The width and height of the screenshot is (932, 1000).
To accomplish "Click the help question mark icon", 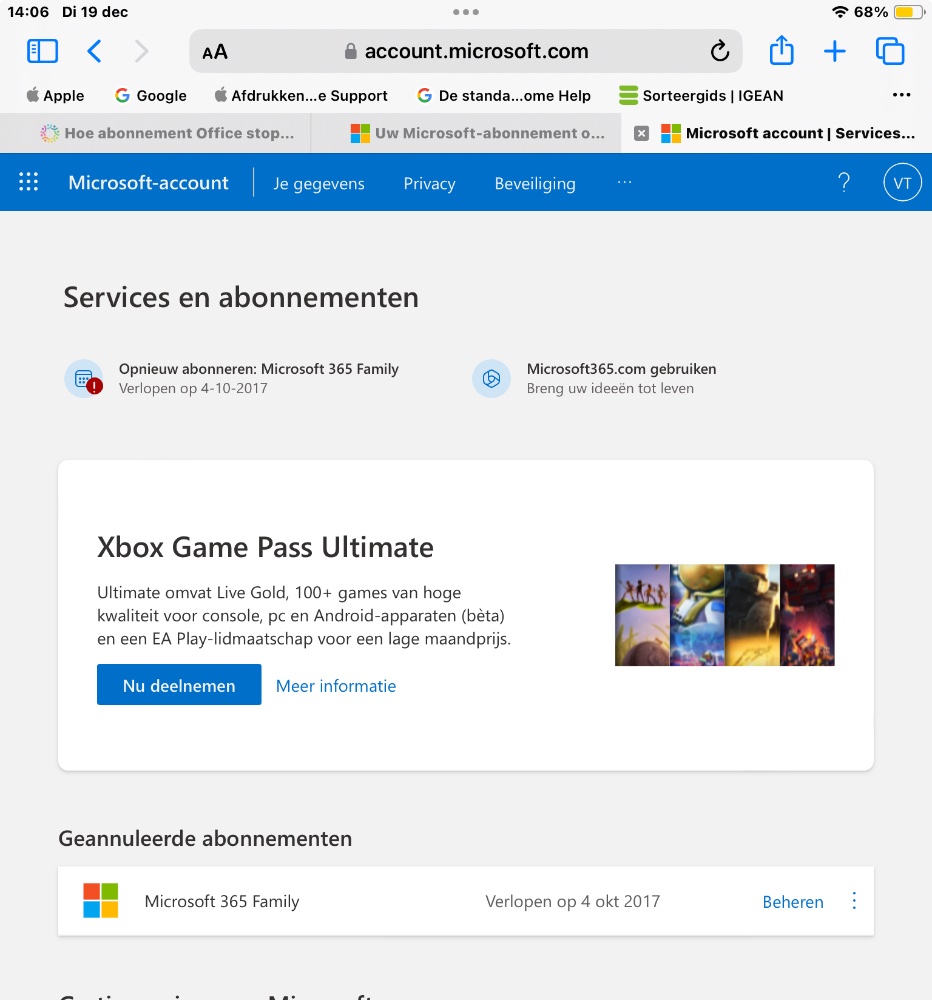I will click(x=844, y=183).
